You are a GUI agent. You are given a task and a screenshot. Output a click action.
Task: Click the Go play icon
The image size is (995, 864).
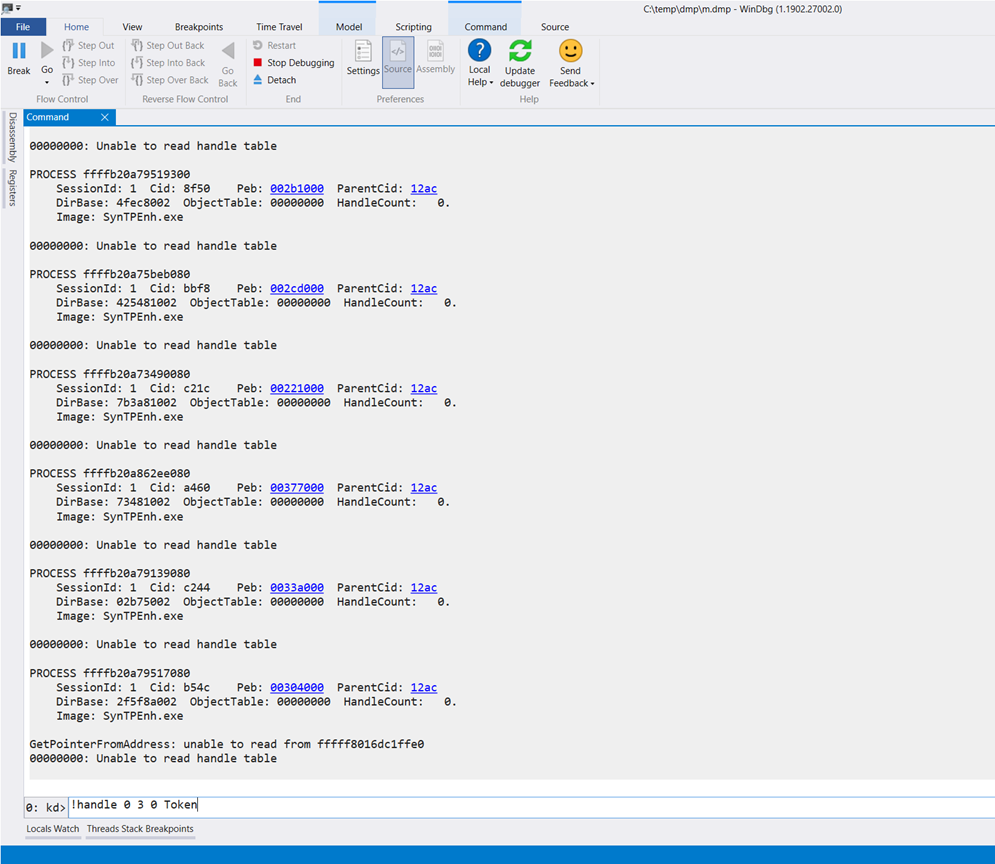[x=47, y=51]
